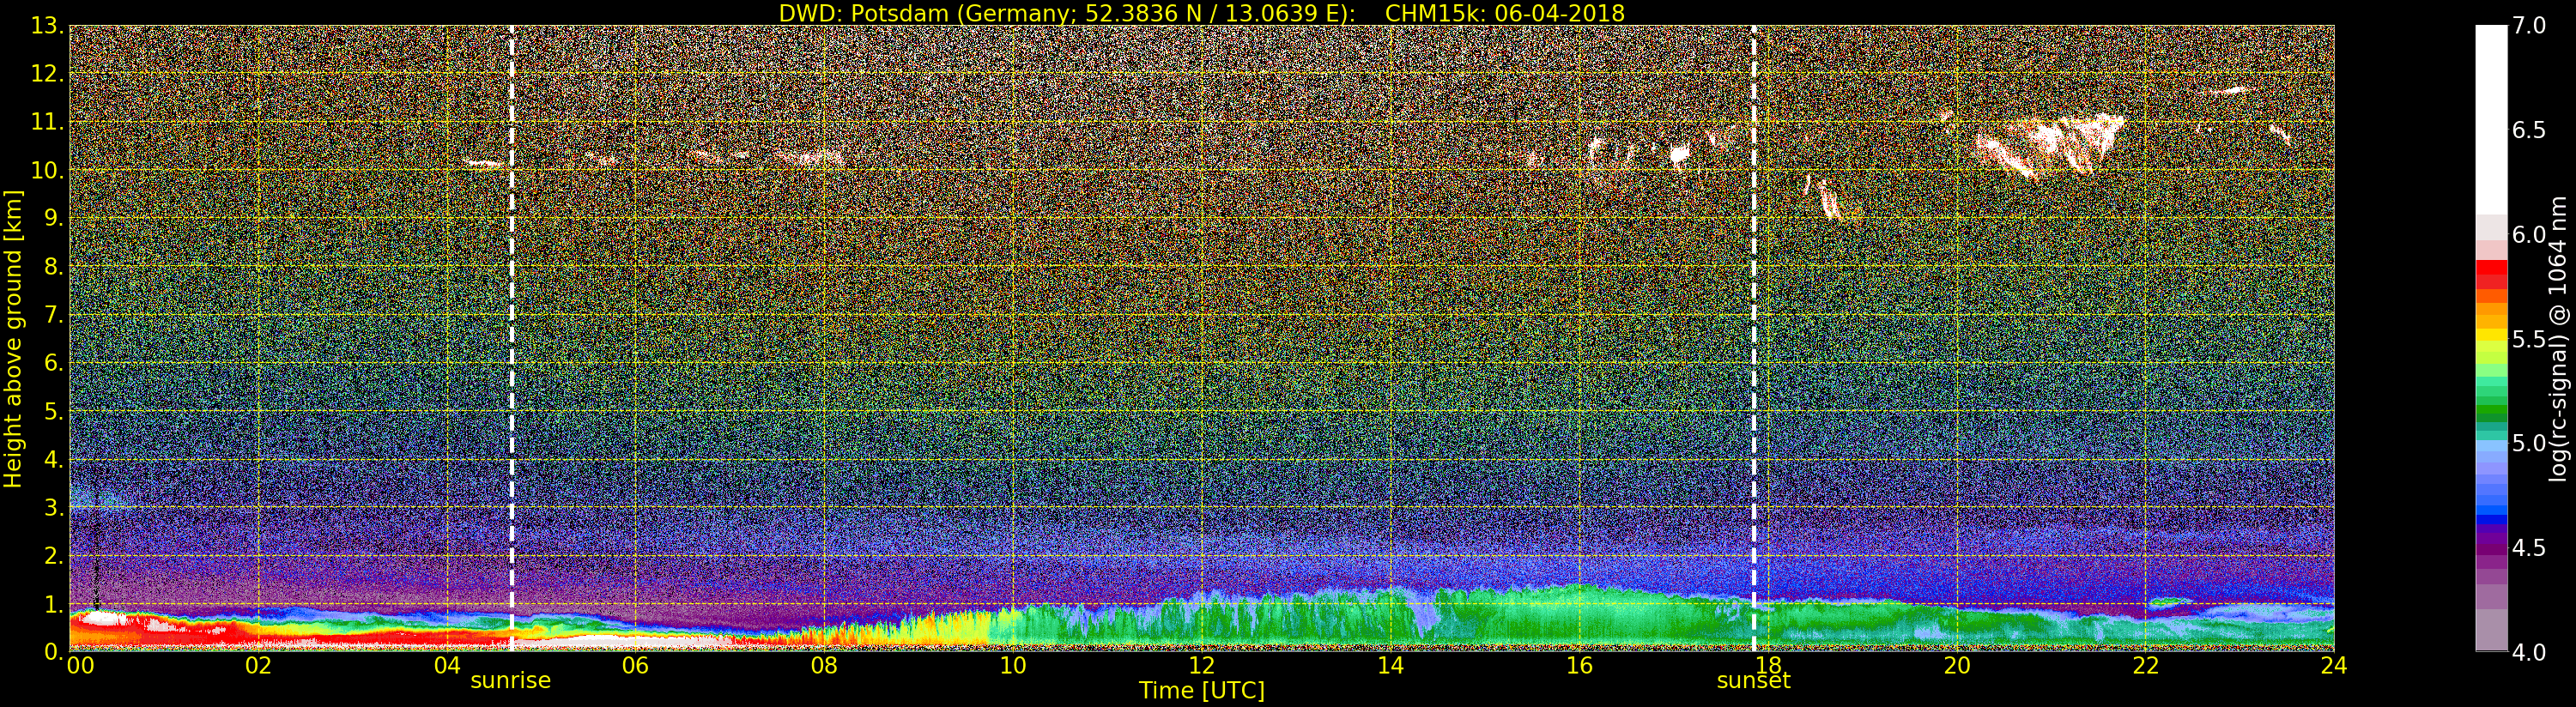
Task: Click the y-axis tick label '1.'
Action: pos(54,603)
